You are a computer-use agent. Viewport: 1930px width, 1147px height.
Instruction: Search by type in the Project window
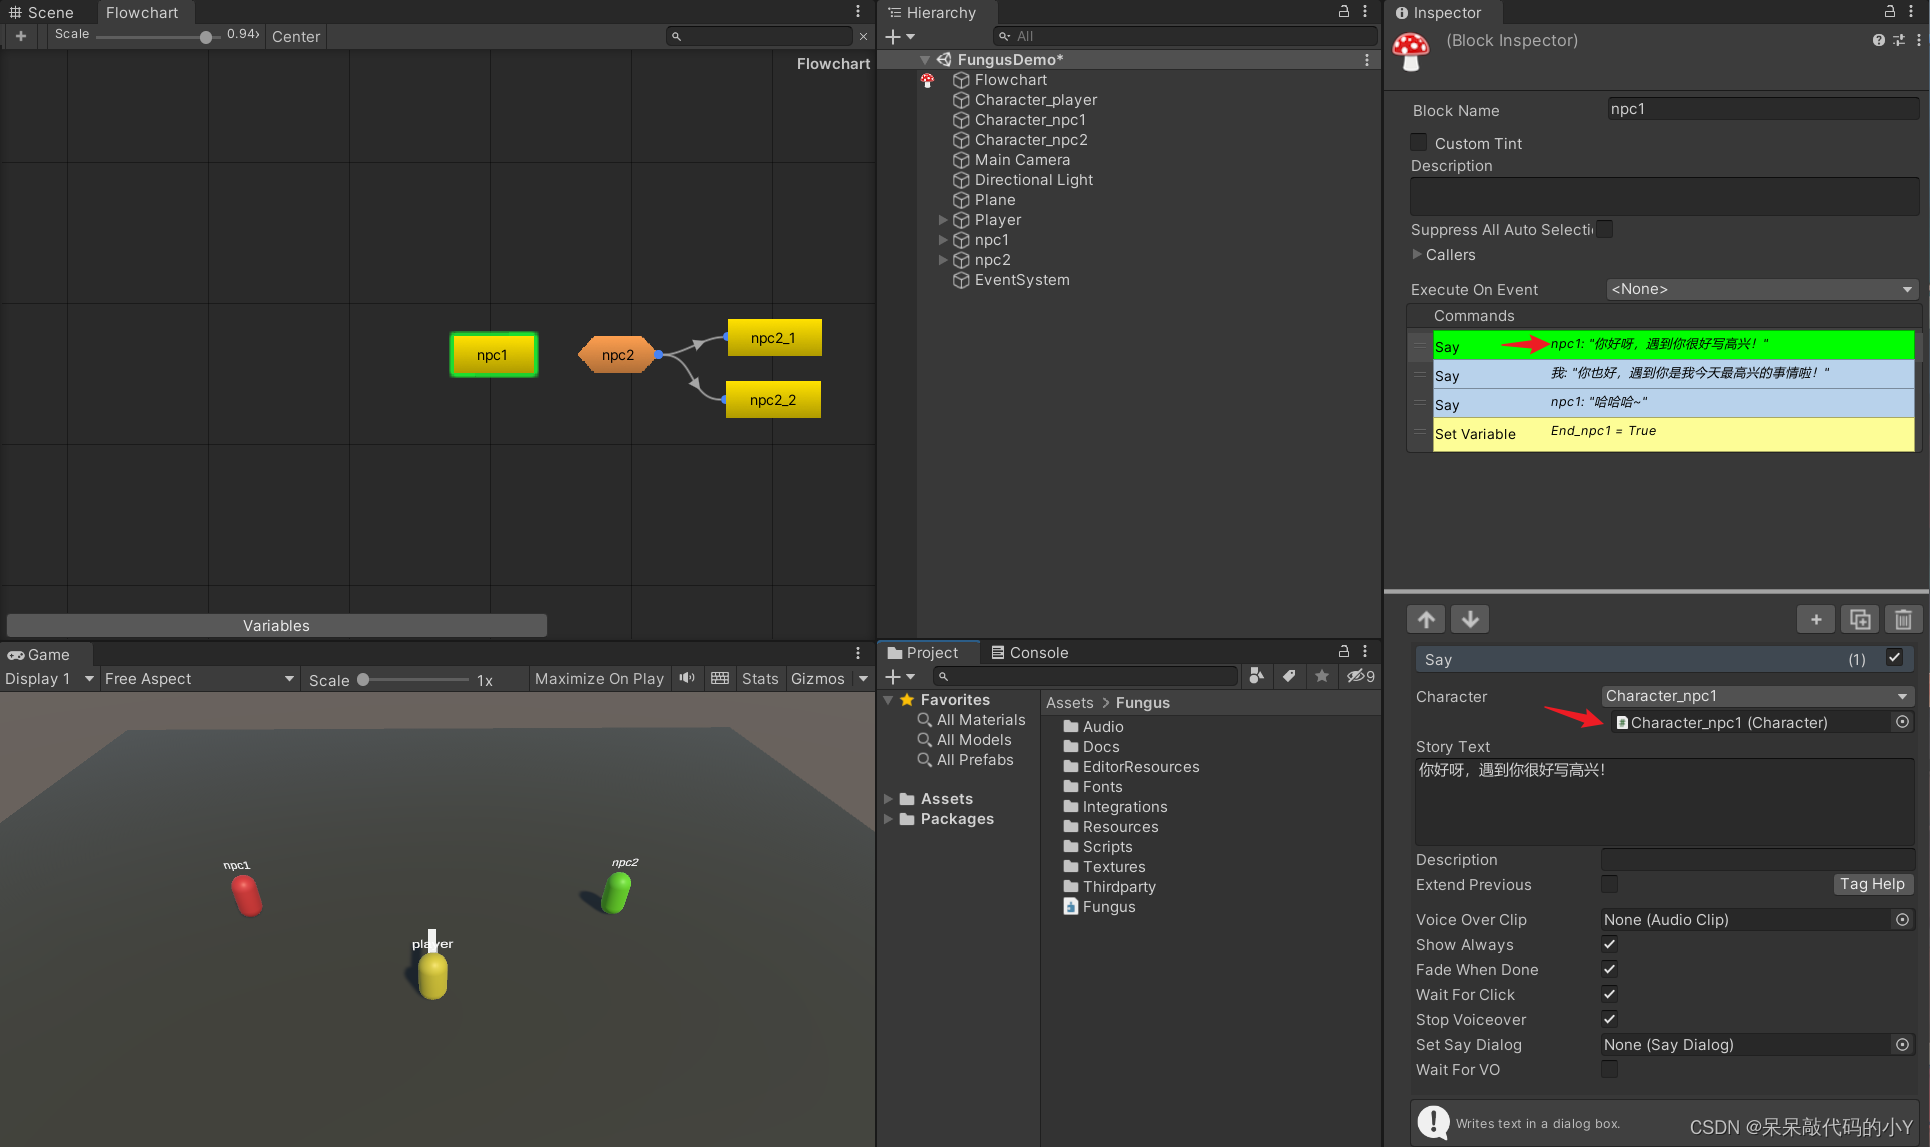(x=1257, y=676)
